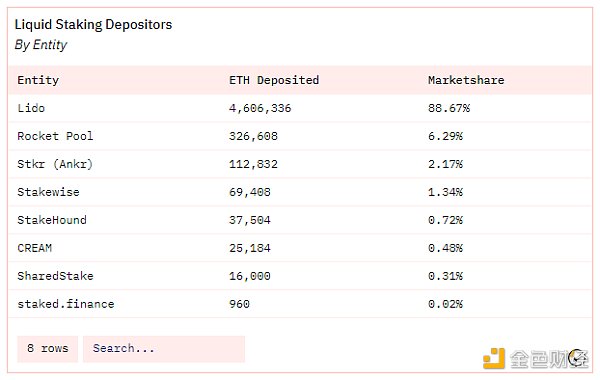Sort by the ETH Deposited column header
This screenshot has height=380, width=600.
coord(274,80)
